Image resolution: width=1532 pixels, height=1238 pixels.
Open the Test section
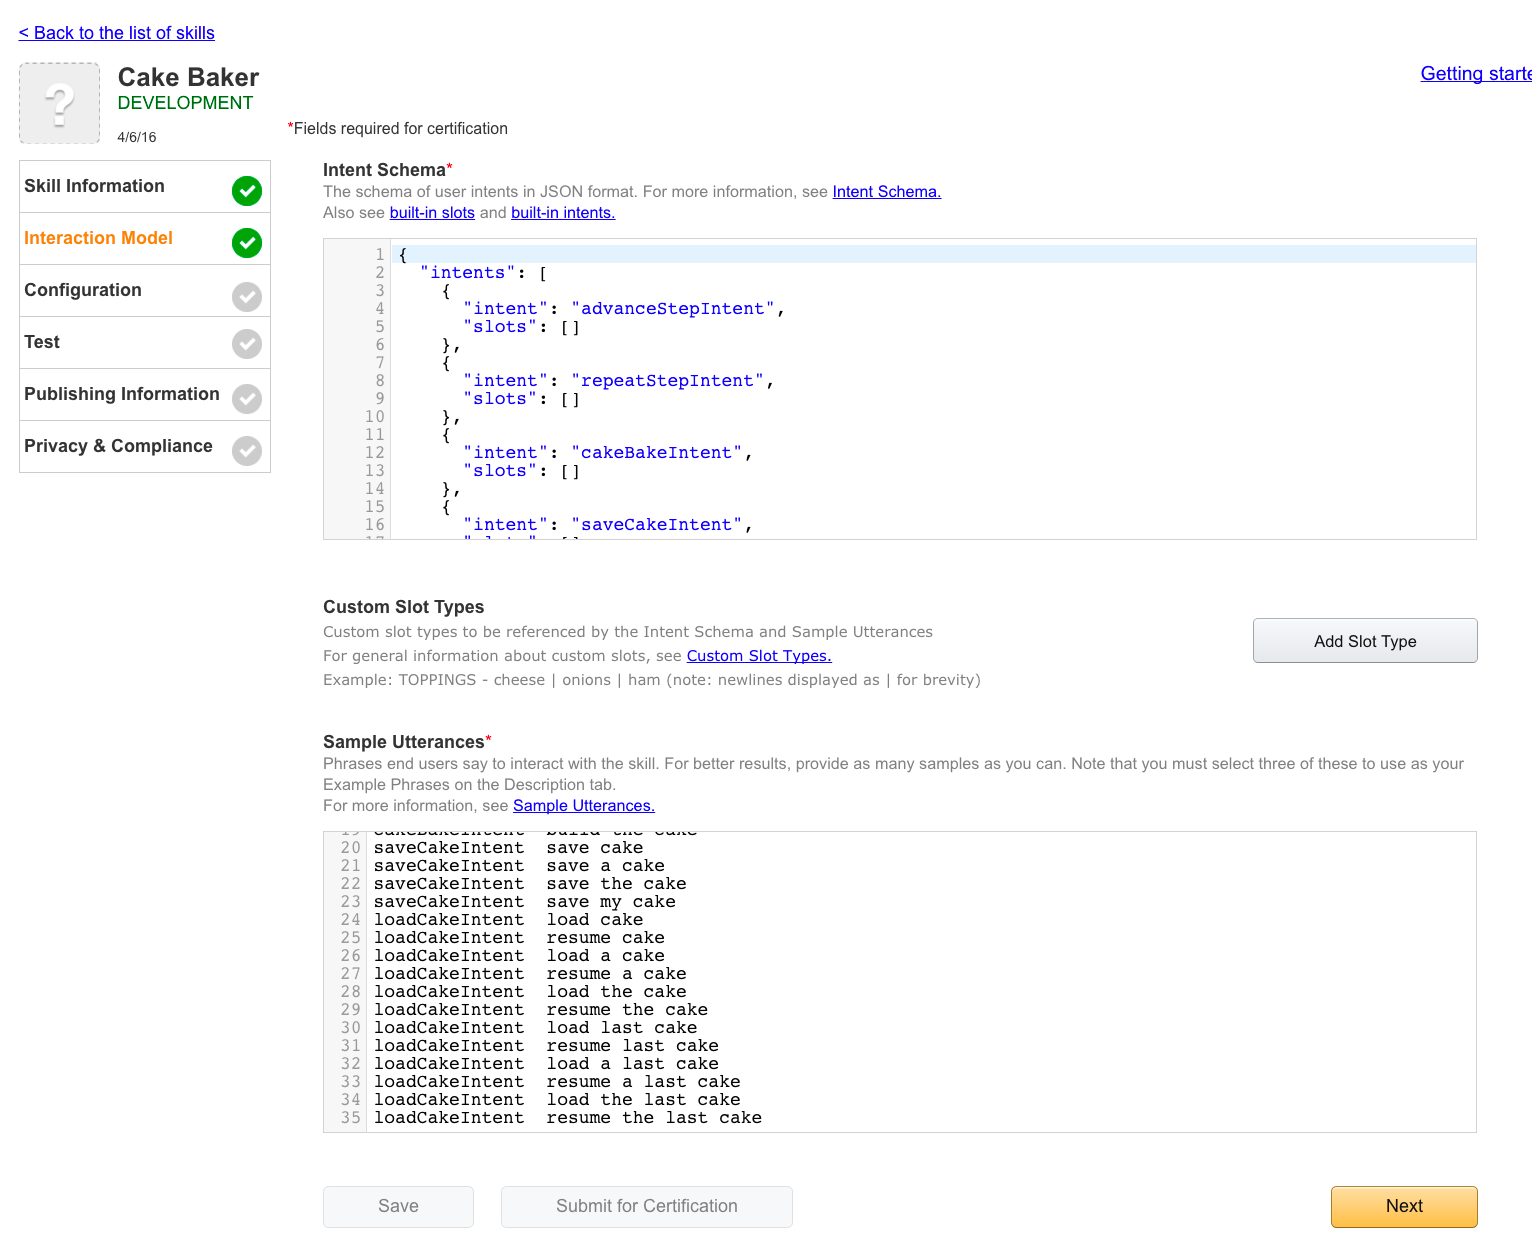point(145,343)
